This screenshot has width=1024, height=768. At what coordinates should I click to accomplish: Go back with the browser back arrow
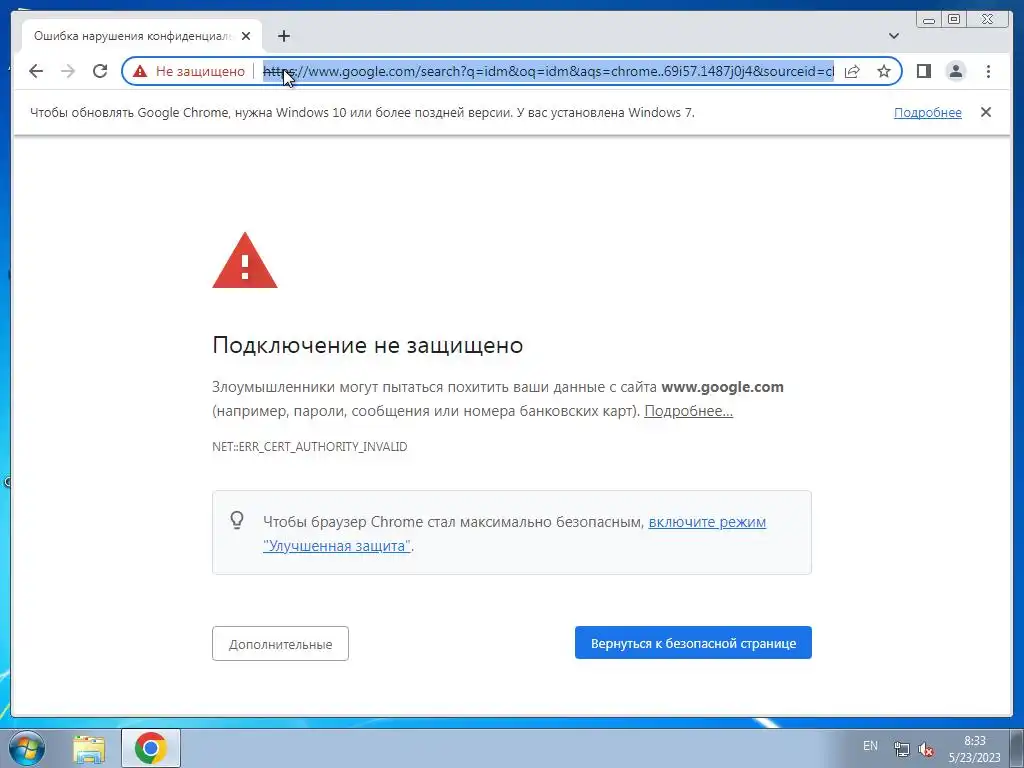[x=36, y=71]
